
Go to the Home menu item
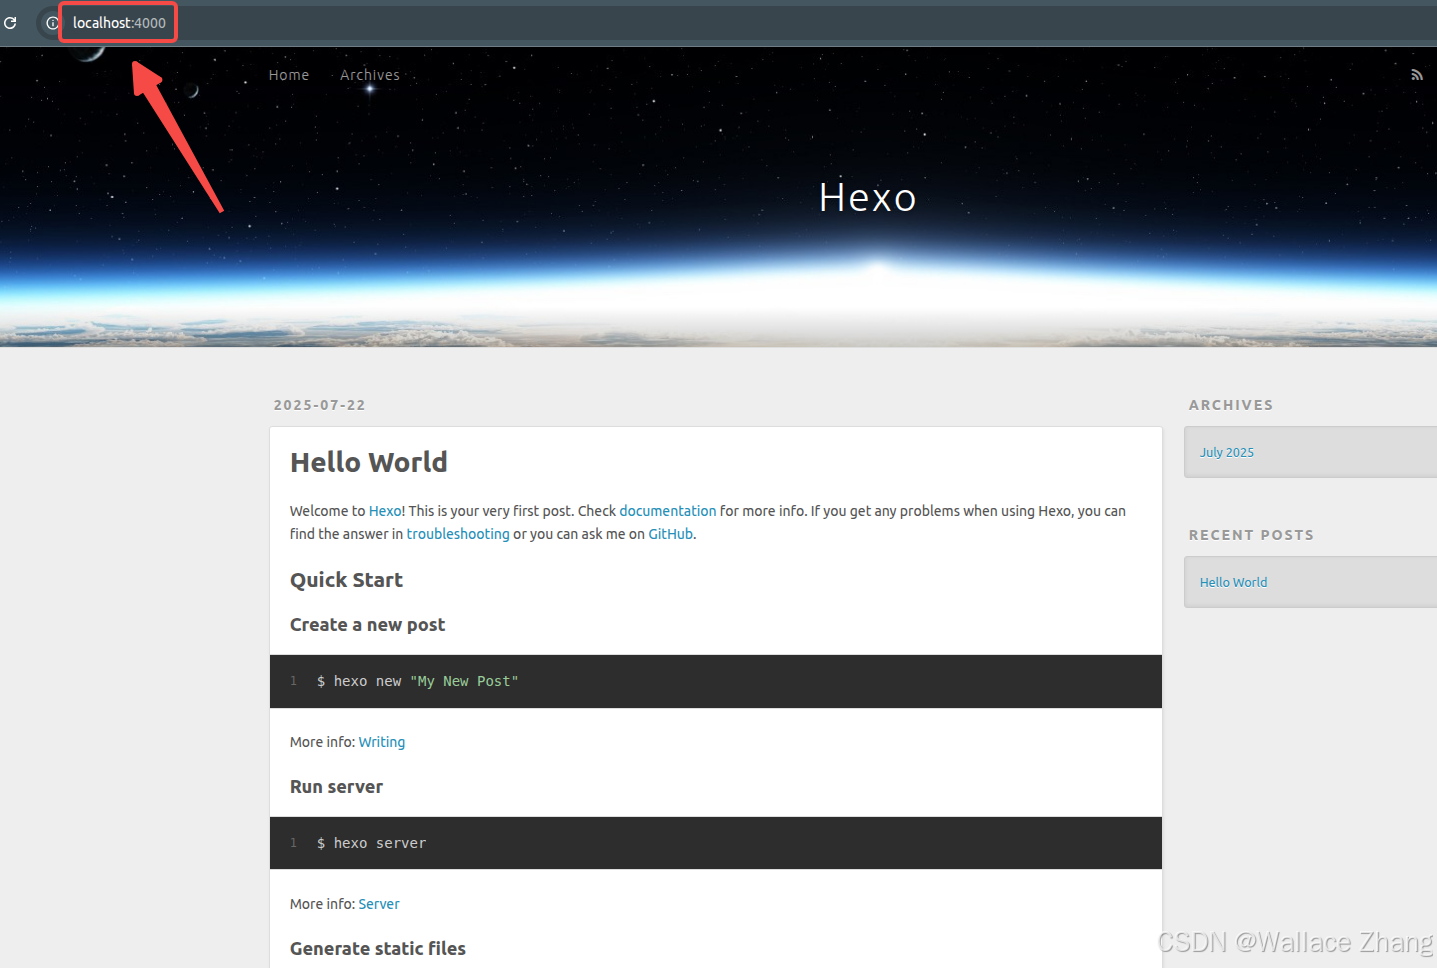(289, 75)
